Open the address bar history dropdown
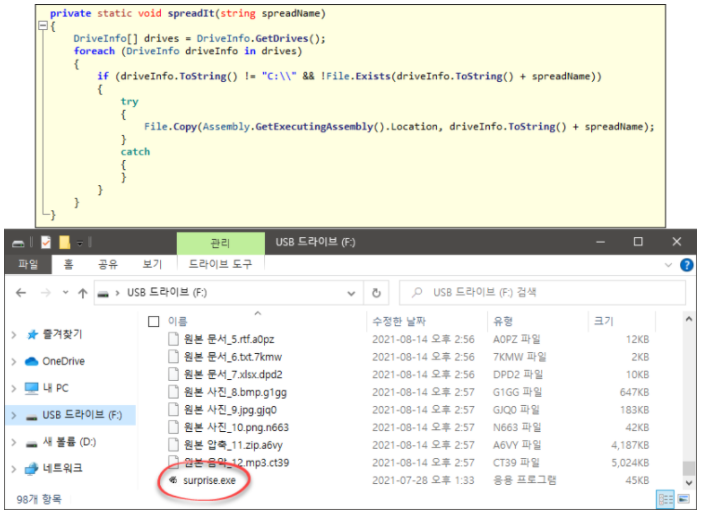 tap(351, 293)
